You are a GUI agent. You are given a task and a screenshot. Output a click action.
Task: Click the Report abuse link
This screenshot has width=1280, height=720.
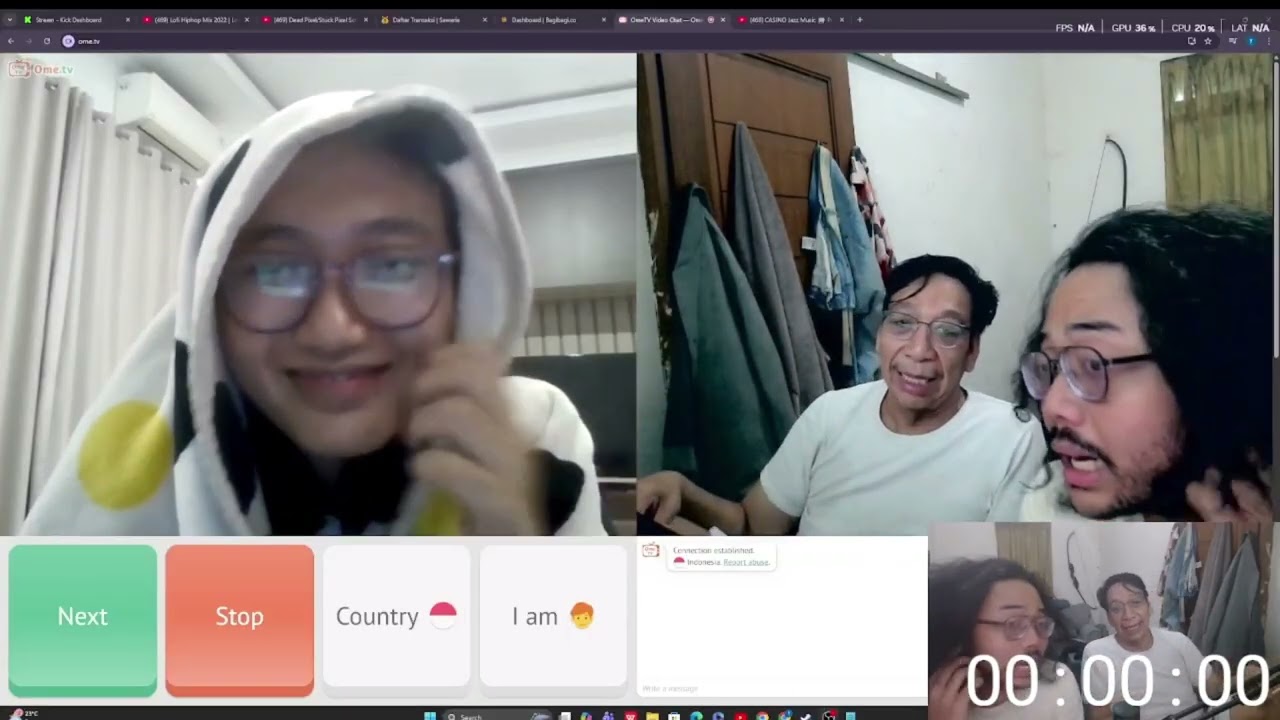[746, 562]
